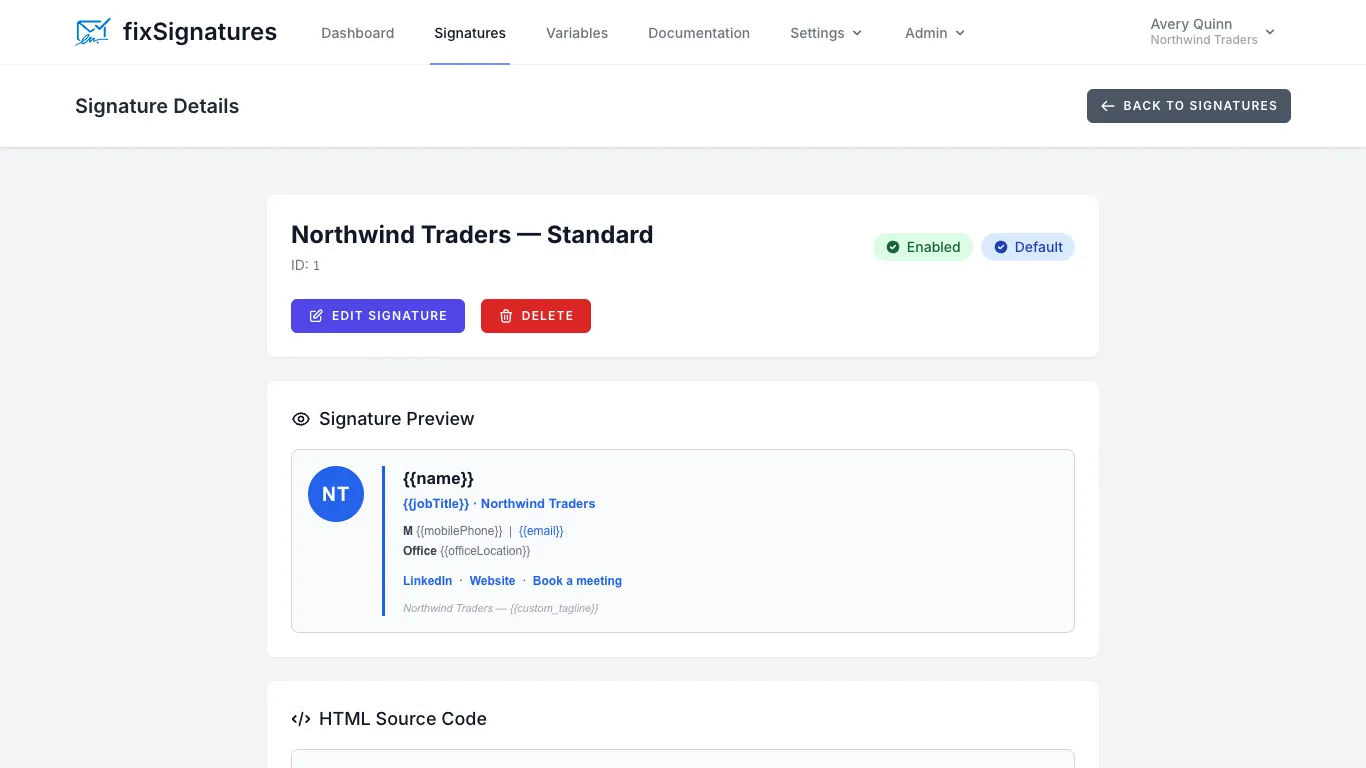Click the blue check icon in Default badge
The height and width of the screenshot is (768, 1366).
(x=1001, y=247)
